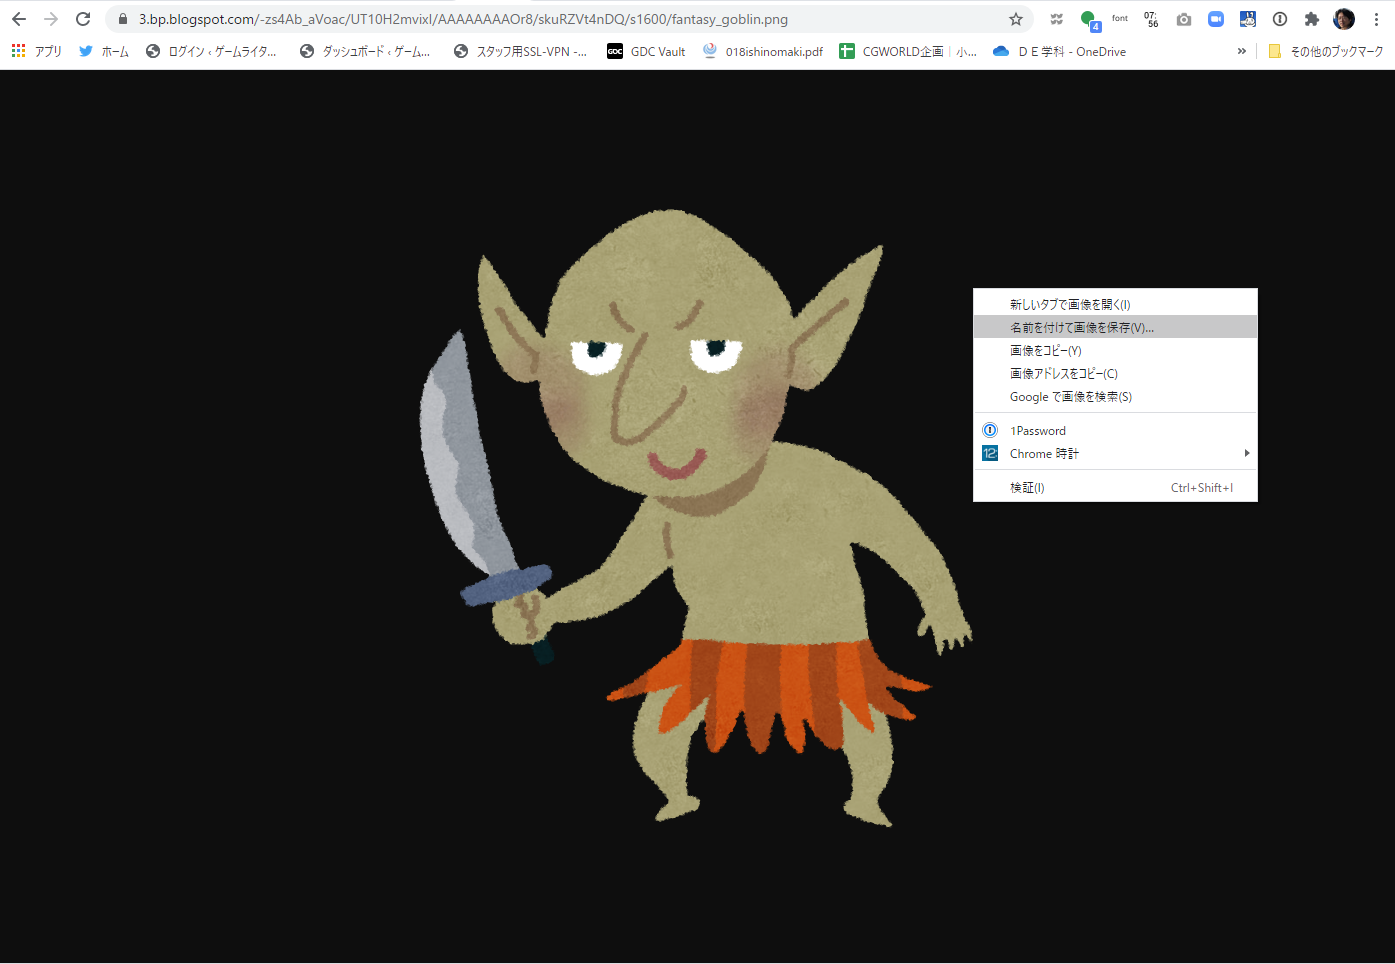The image size is (1395, 964).
Task: Click the browser forward arrow
Action: [x=51, y=19]
